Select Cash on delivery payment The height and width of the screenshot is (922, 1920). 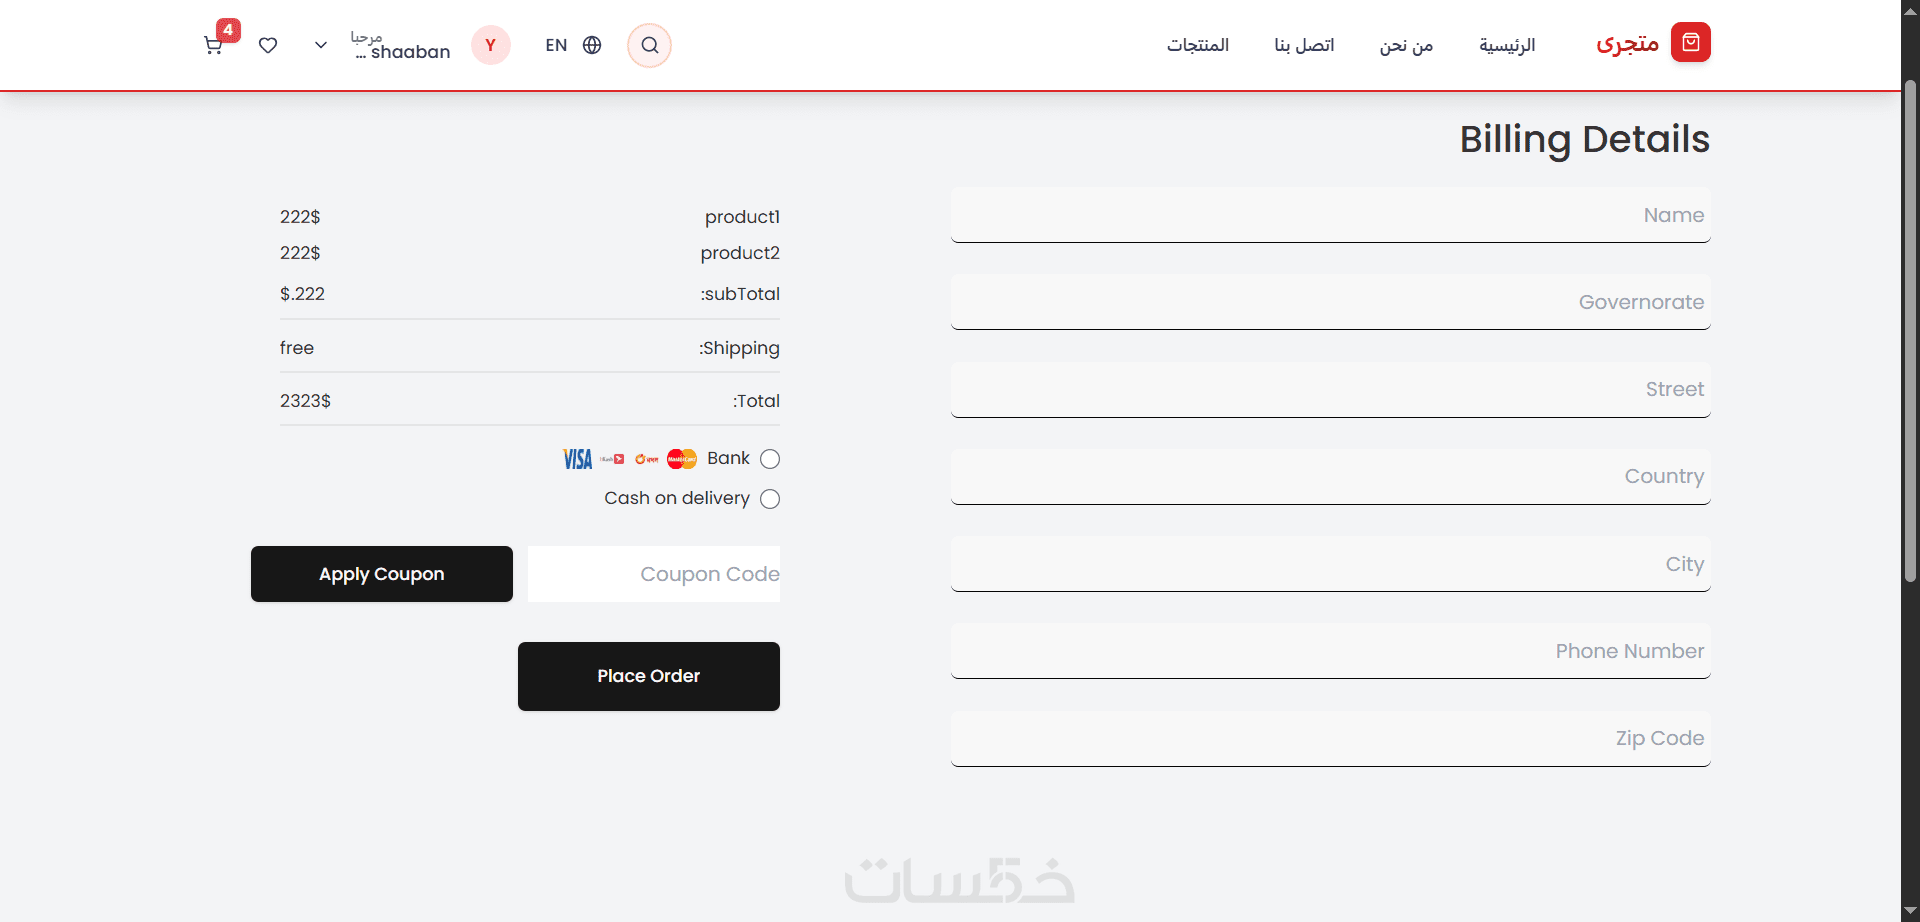point(770,499)
